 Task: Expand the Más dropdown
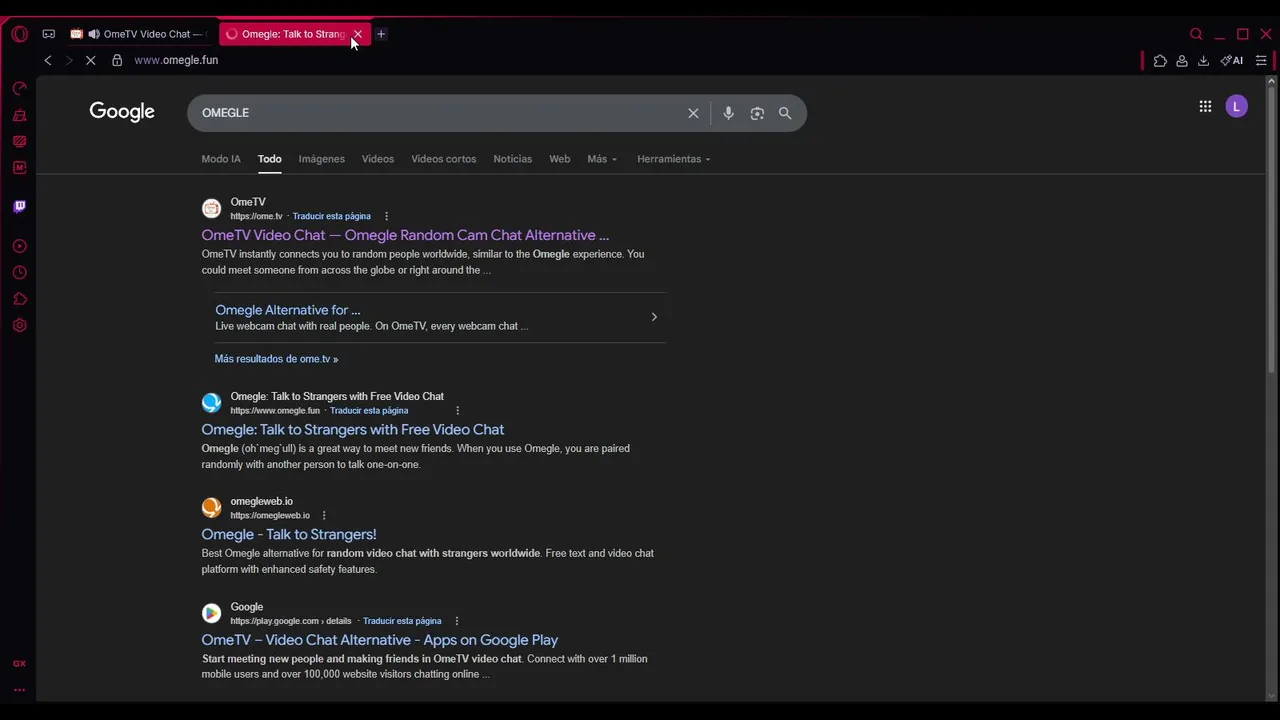[x=602, y=159]
